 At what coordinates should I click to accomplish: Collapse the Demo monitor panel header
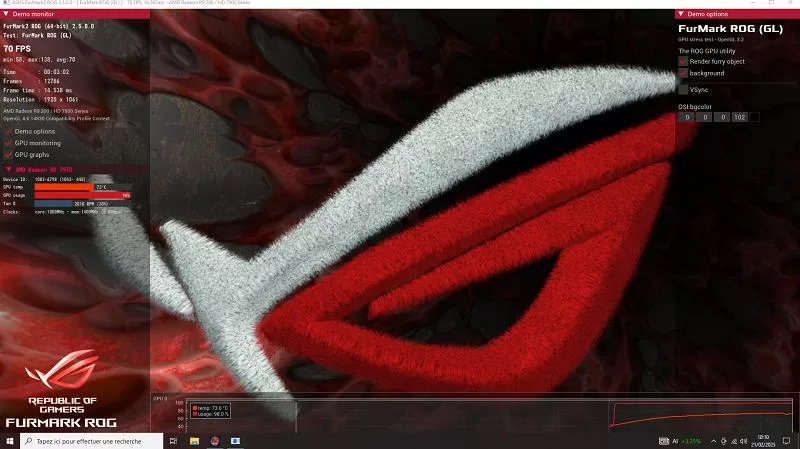[75, 14]
